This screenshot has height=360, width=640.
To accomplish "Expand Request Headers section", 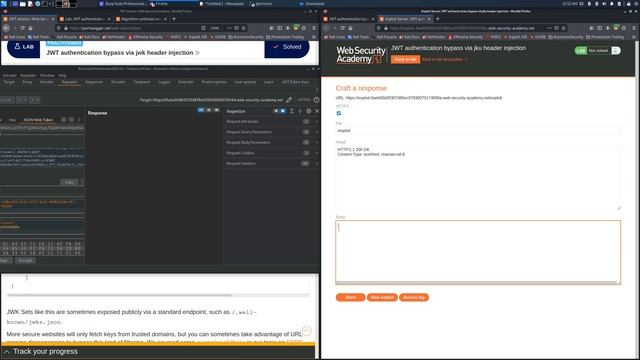I will tap(271, 164).
